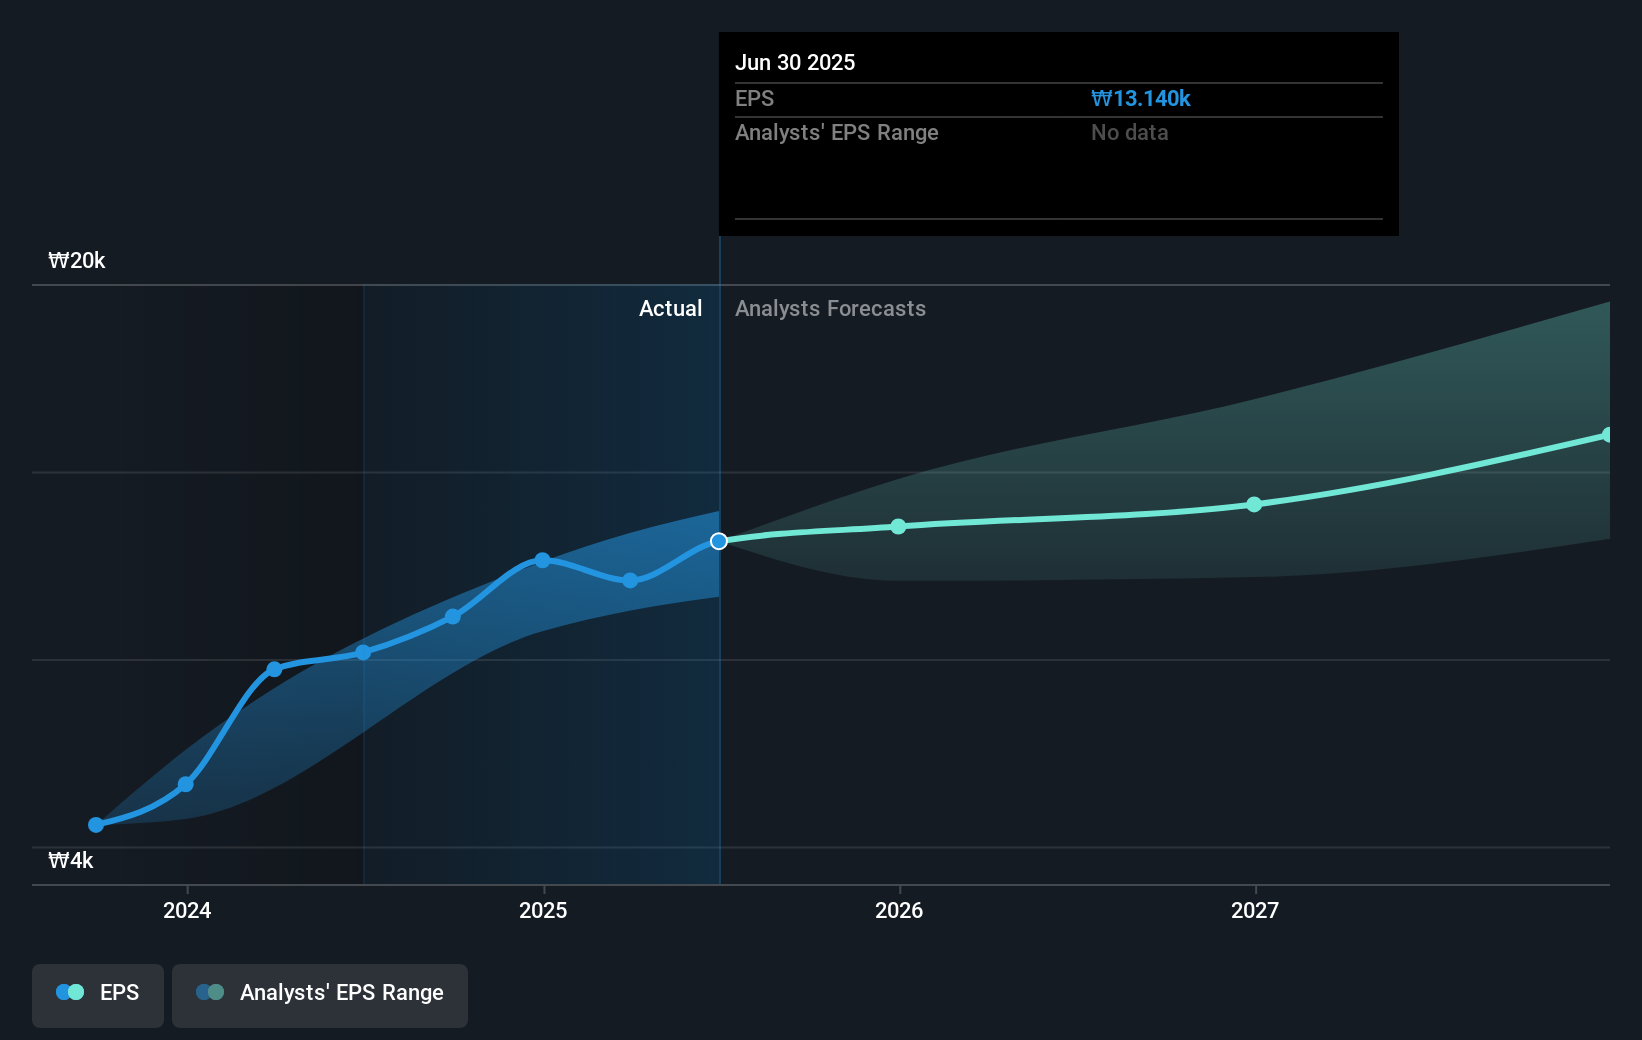The width and height of the screenshot is (1642, 1040).
Task: Select the final forecast point at chart edge
Action: point(1605,435)
